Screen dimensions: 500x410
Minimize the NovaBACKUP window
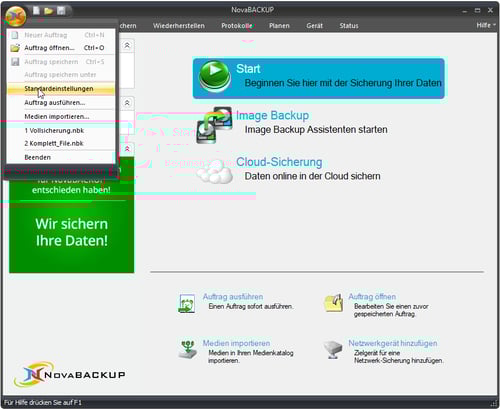pyautogui.click(x=464, y=11)
